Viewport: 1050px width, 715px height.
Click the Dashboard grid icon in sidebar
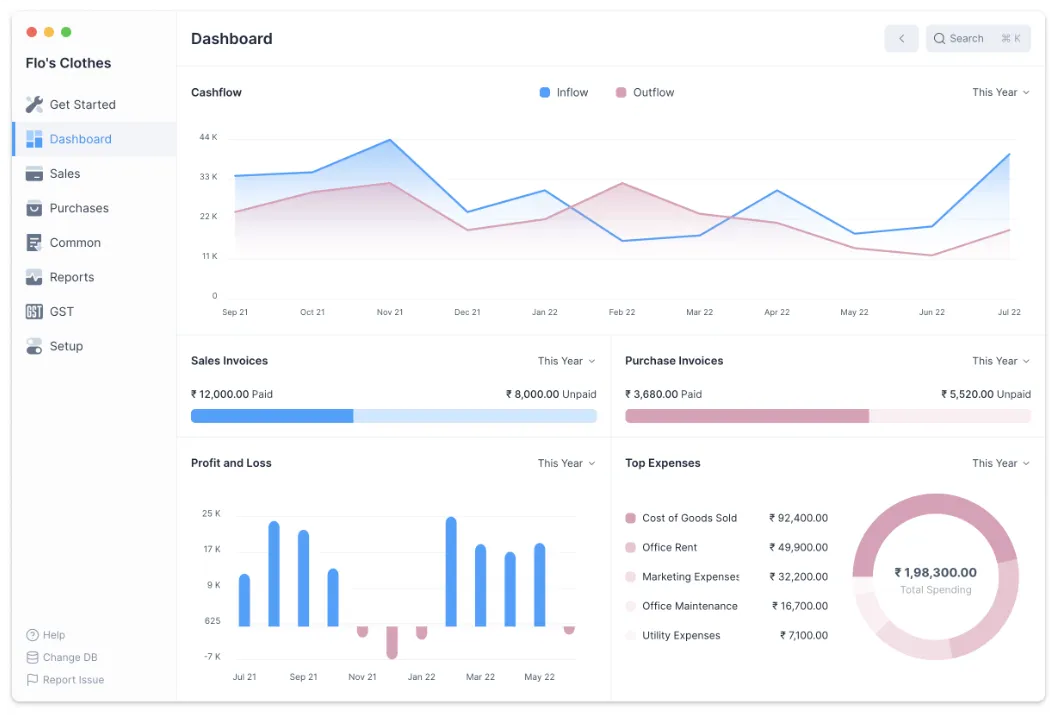tap(34, 139)
